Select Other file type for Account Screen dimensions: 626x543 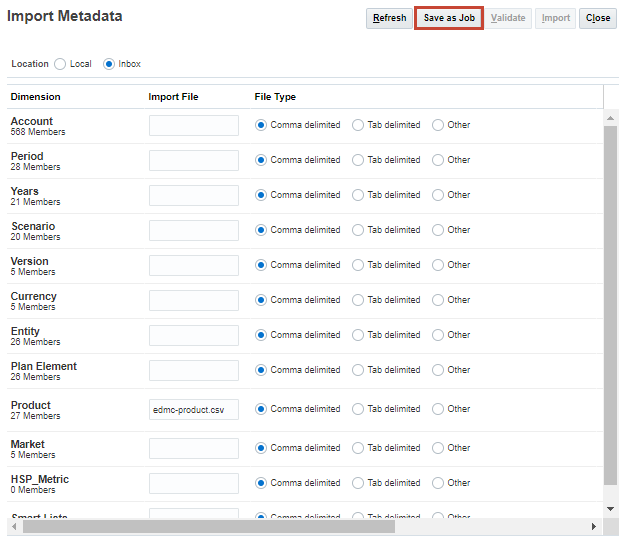pos(438,125)
